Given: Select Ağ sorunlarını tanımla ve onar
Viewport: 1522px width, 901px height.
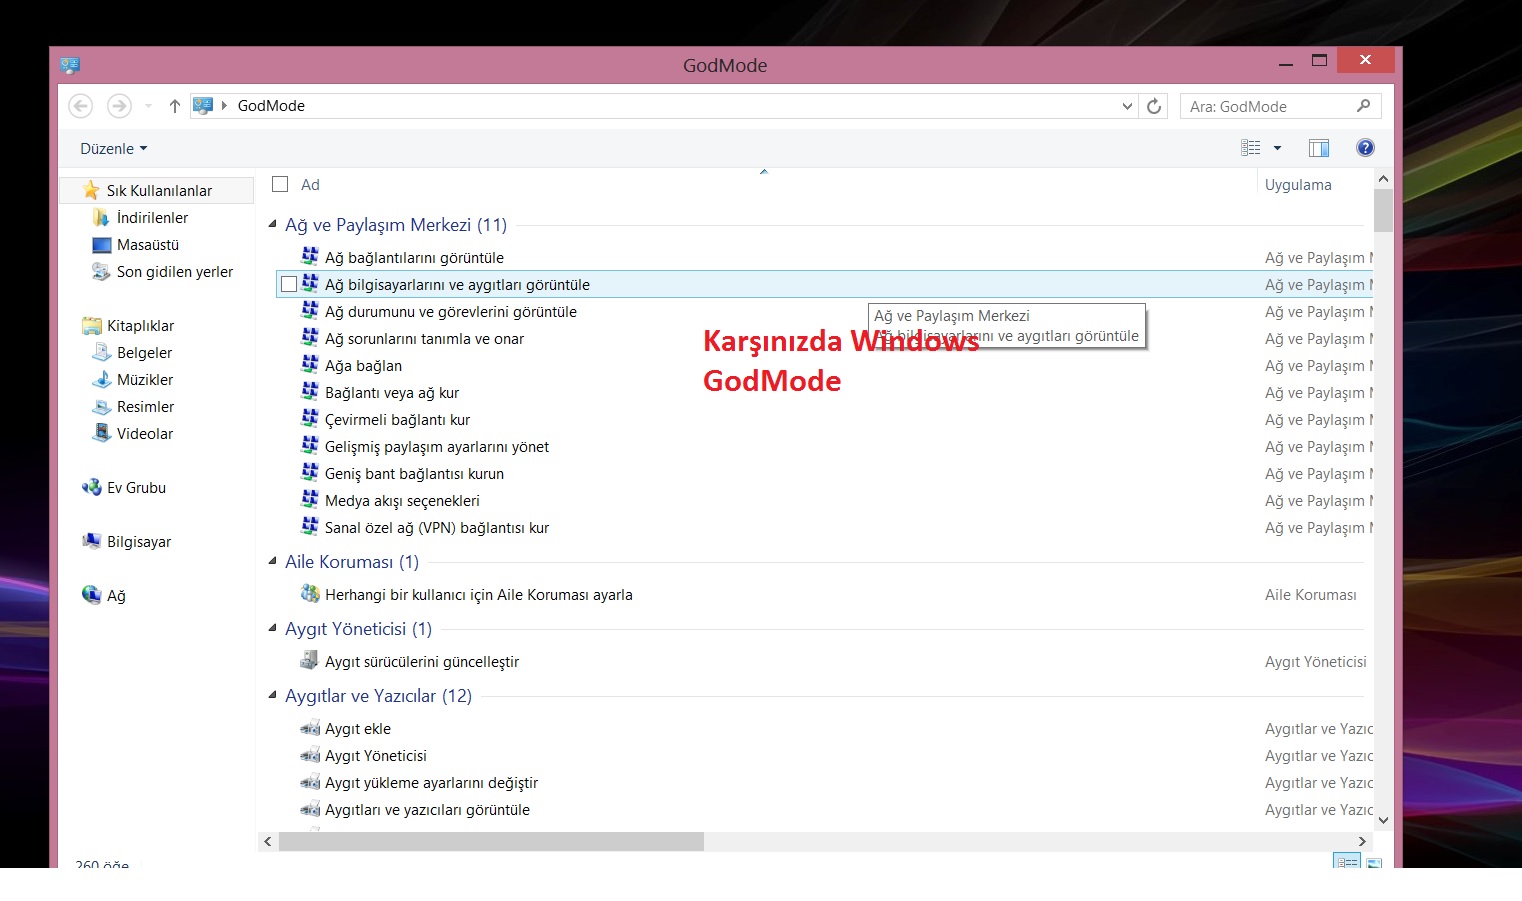Looking at the screenshot, I should [424, 338].
